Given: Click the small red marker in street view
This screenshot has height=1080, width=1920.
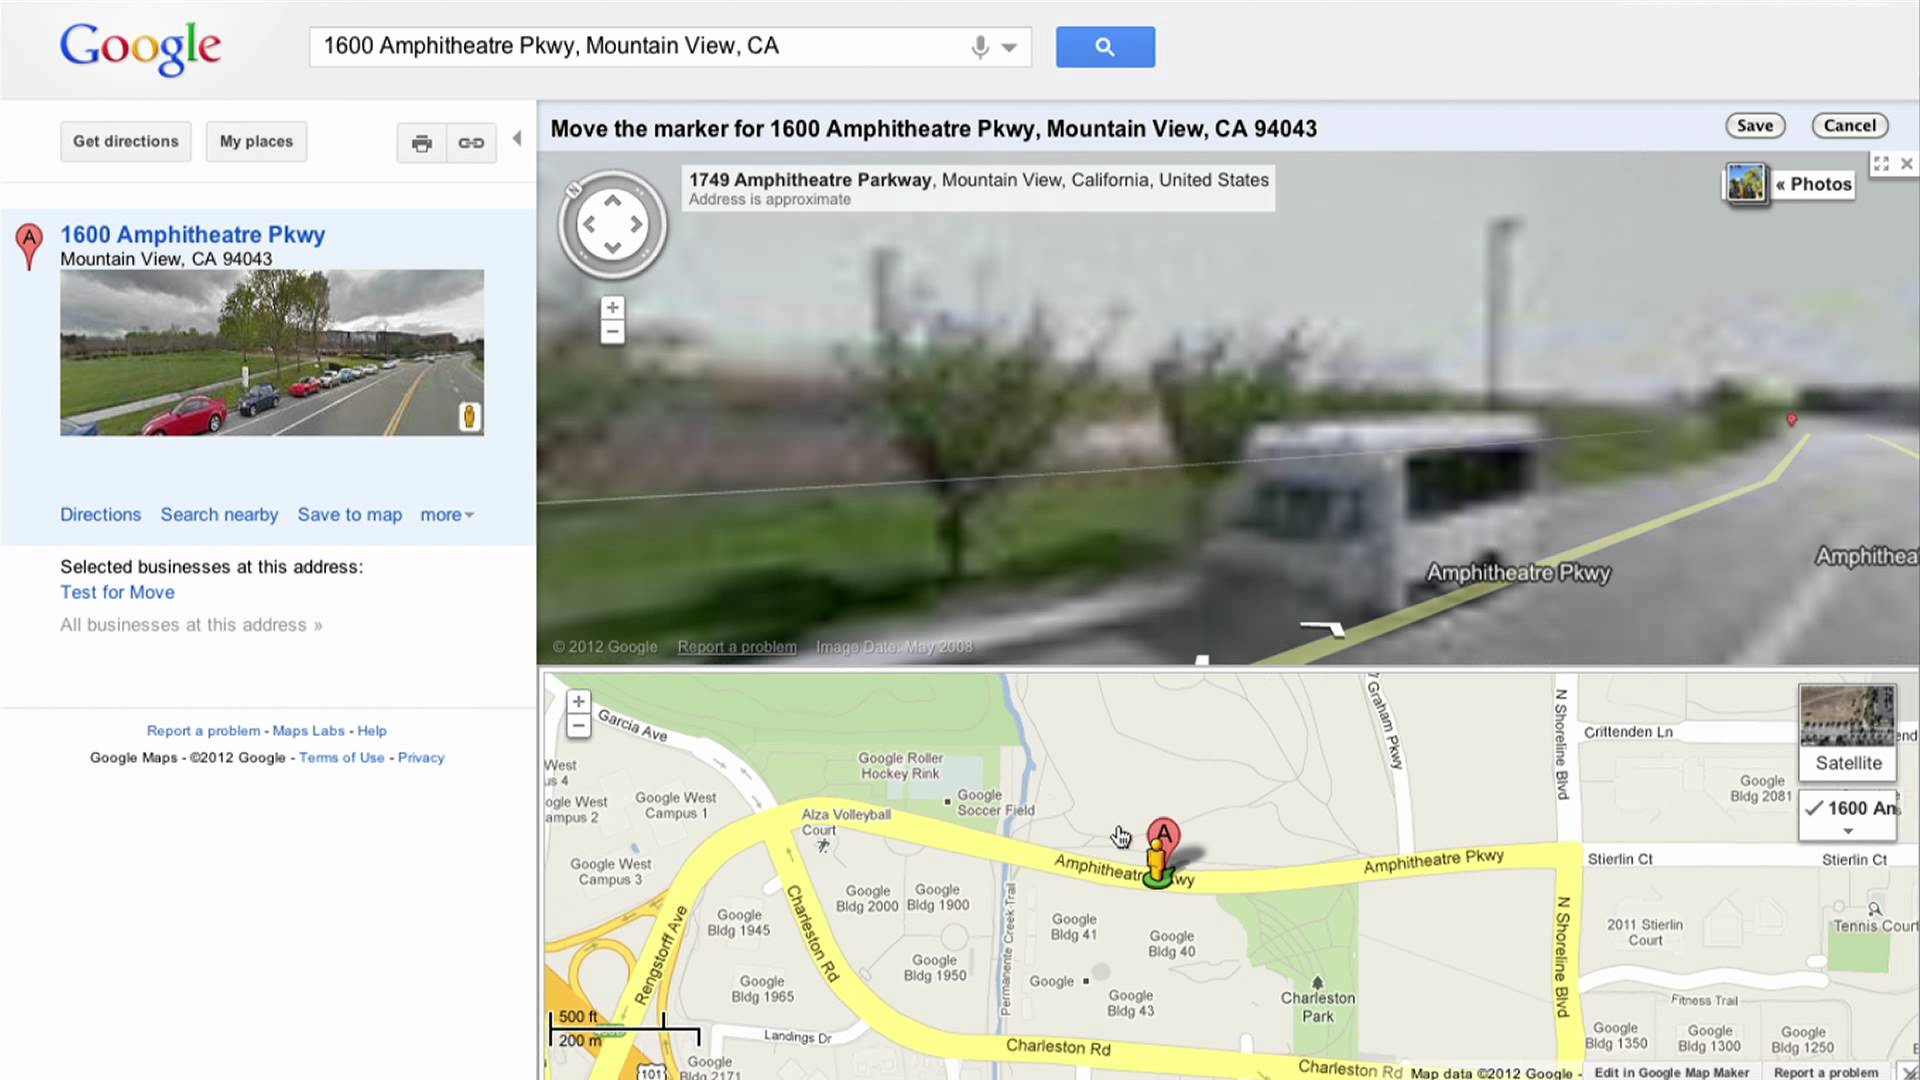Looking at the screenshot, I should click(1792, 420).
